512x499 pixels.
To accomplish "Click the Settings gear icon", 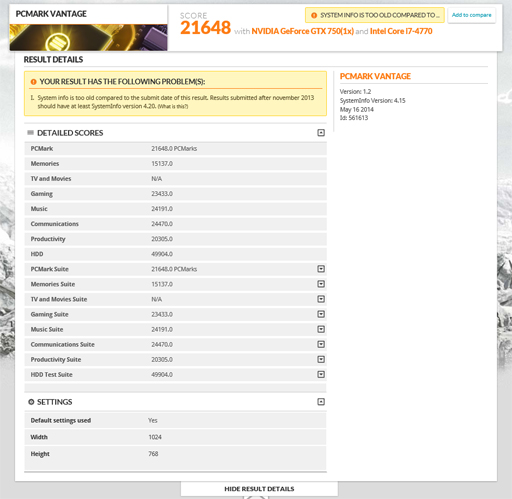I will click(x=31, y=402).
